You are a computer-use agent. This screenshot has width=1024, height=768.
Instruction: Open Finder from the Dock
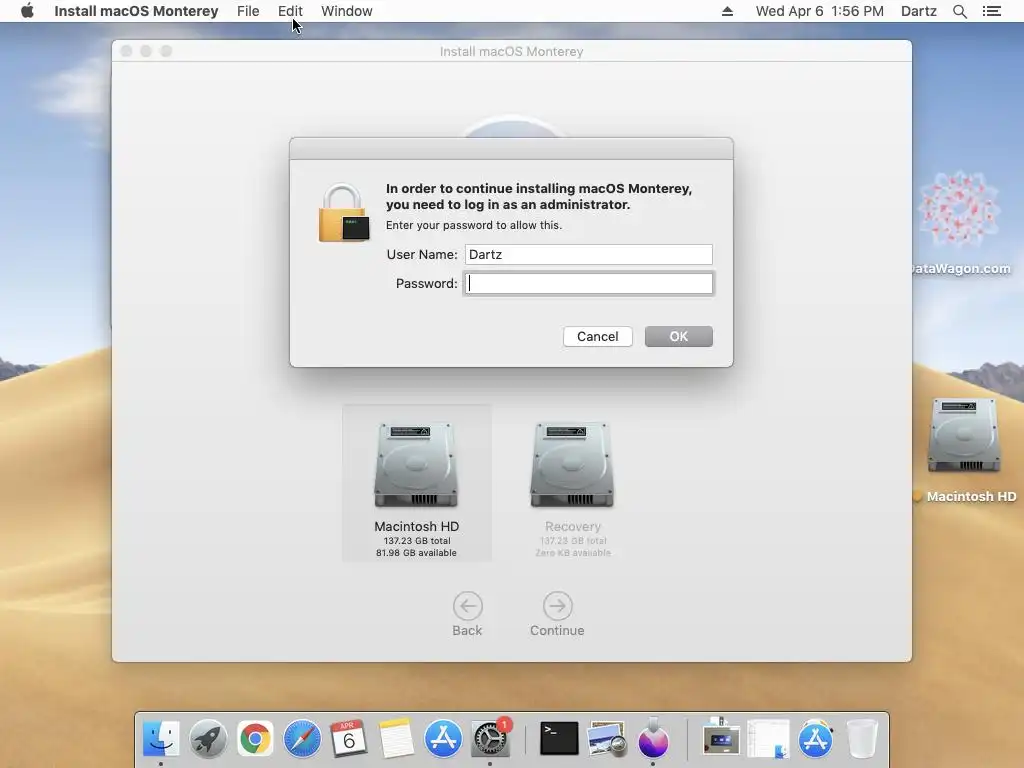pyautogui.click(x=161, y=739)
